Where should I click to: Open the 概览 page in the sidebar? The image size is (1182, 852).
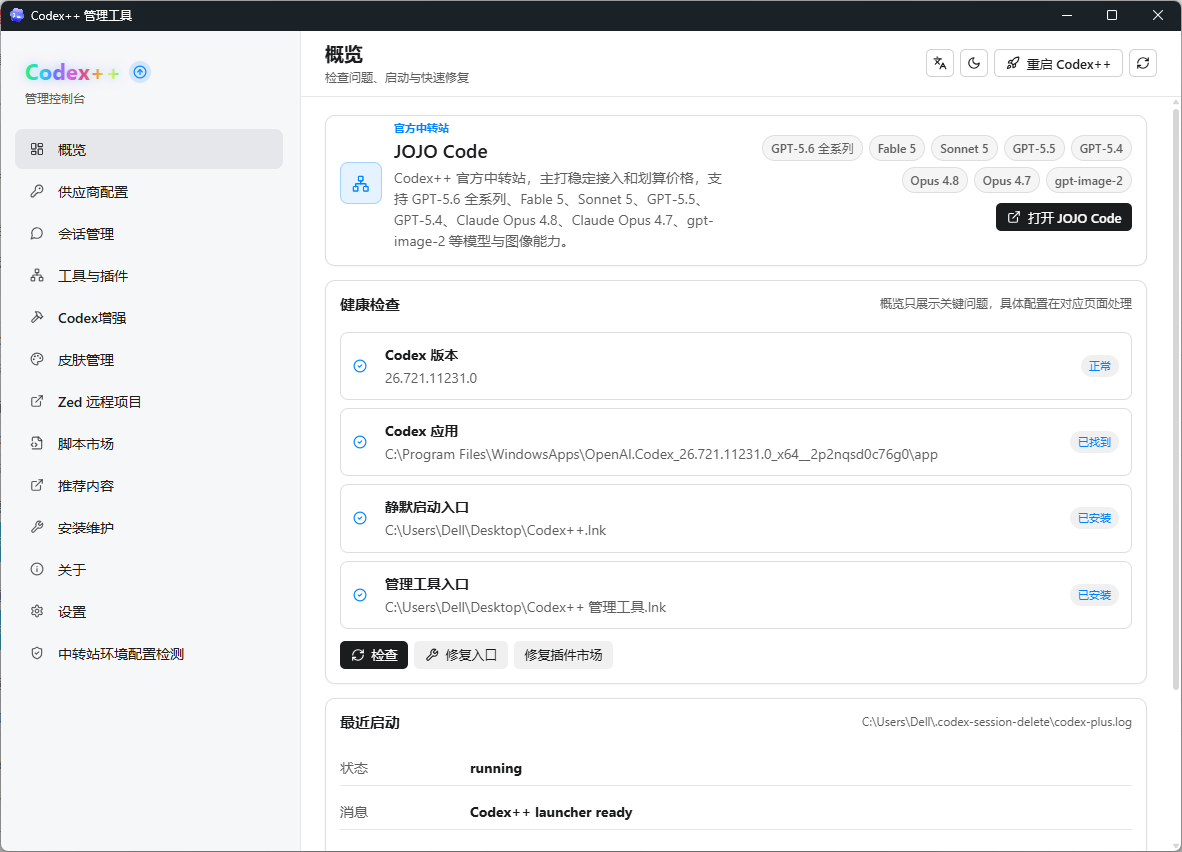tap(149, 149)
